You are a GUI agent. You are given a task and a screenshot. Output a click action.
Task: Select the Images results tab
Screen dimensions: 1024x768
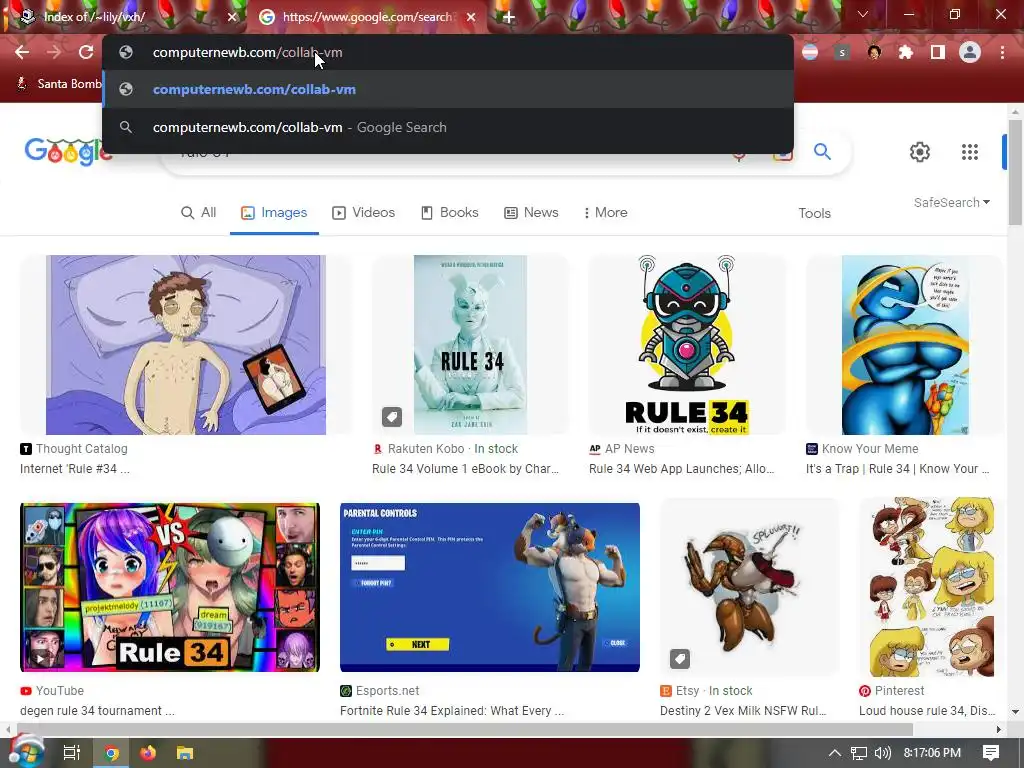(274, 213)
